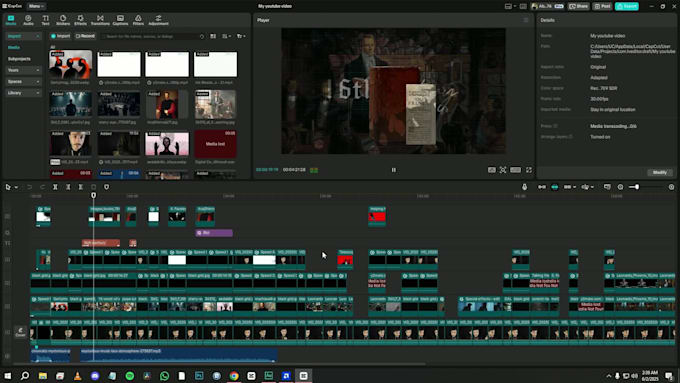Open the Transitions panel
Viewport: 680px width, 383px height.
pyautogui.click(x=100, y=20)
